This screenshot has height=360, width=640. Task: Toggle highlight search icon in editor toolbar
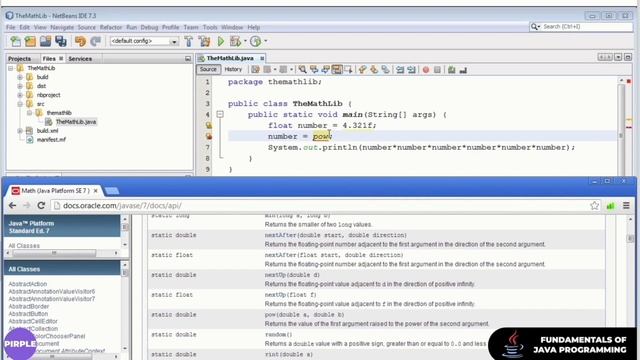pos(337,70)
